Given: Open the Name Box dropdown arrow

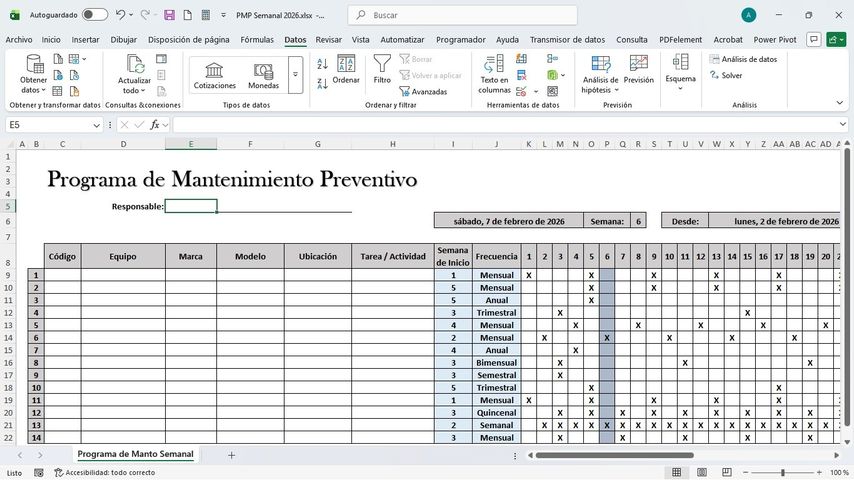Looking at the screenshot, I should 96,125.
